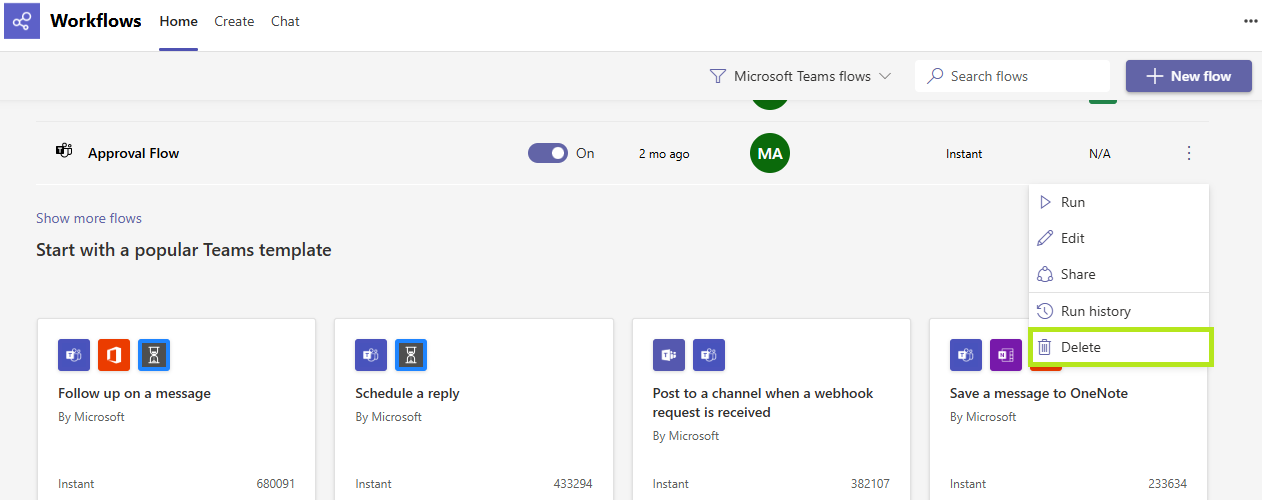Open the top-right ellipsis more options
The height and width of the screenshot is (500, 1262).
pyautogui.click(x=1250, y=21)
